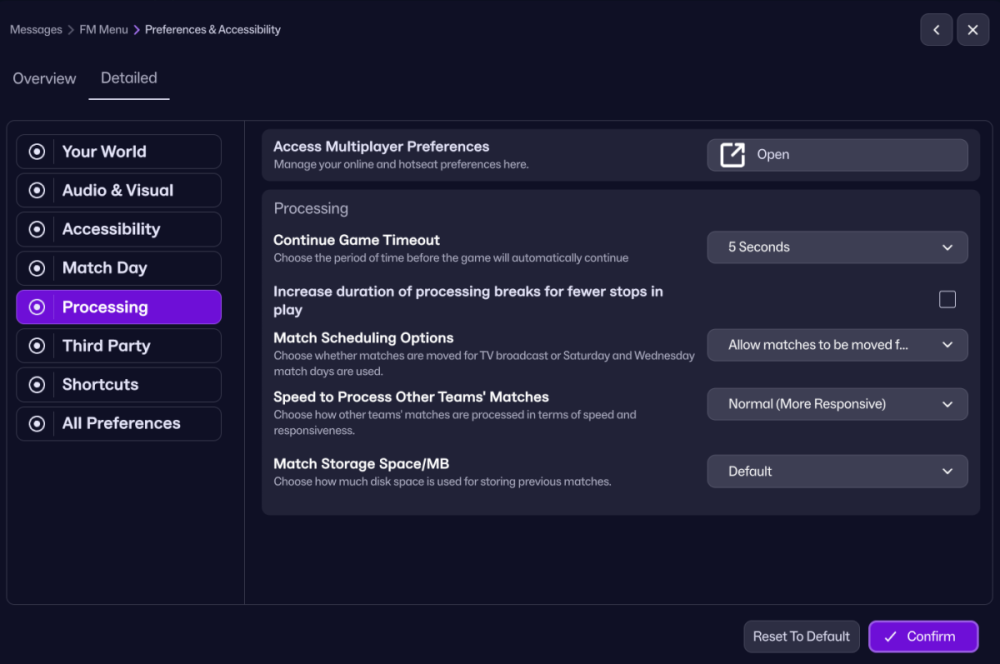Enable increased processing breaks duration checkbox
Viewport: 1000px width, 664px height.
[x=947, y=300]
